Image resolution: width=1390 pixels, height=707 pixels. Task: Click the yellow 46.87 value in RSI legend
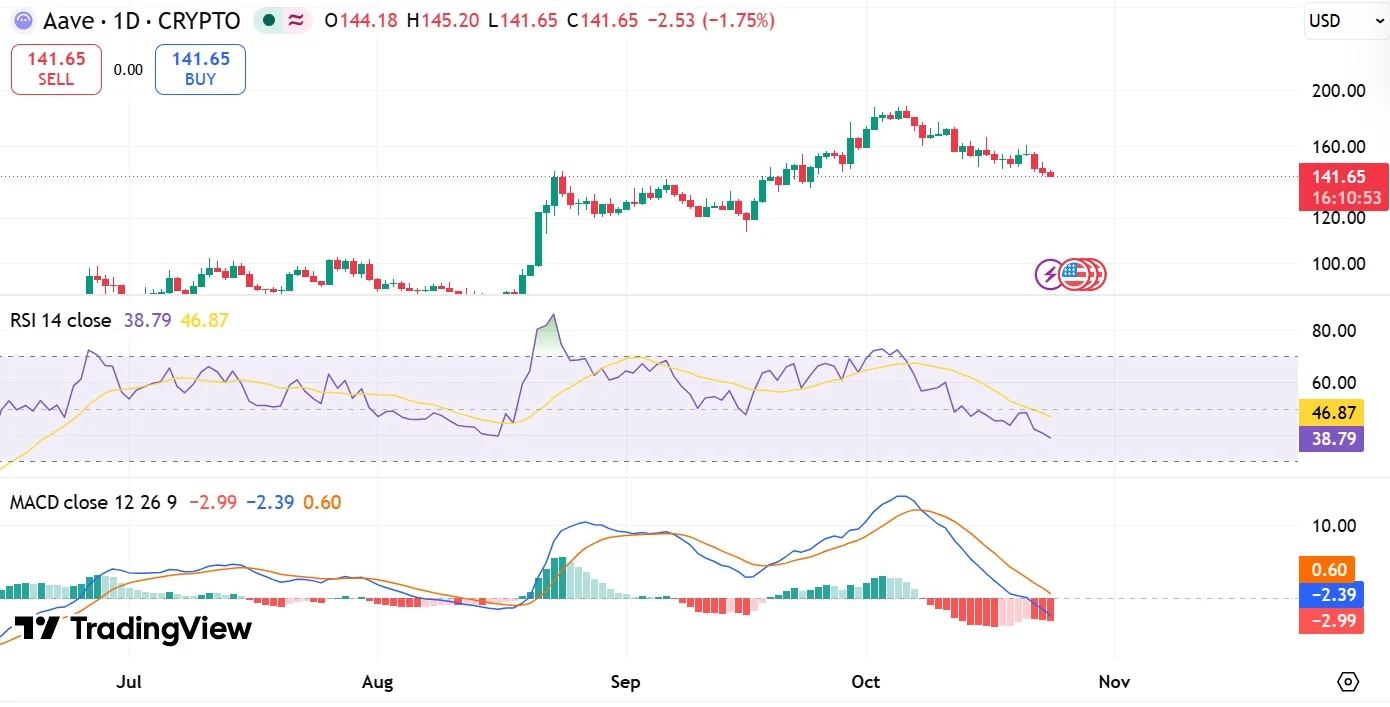204,321
